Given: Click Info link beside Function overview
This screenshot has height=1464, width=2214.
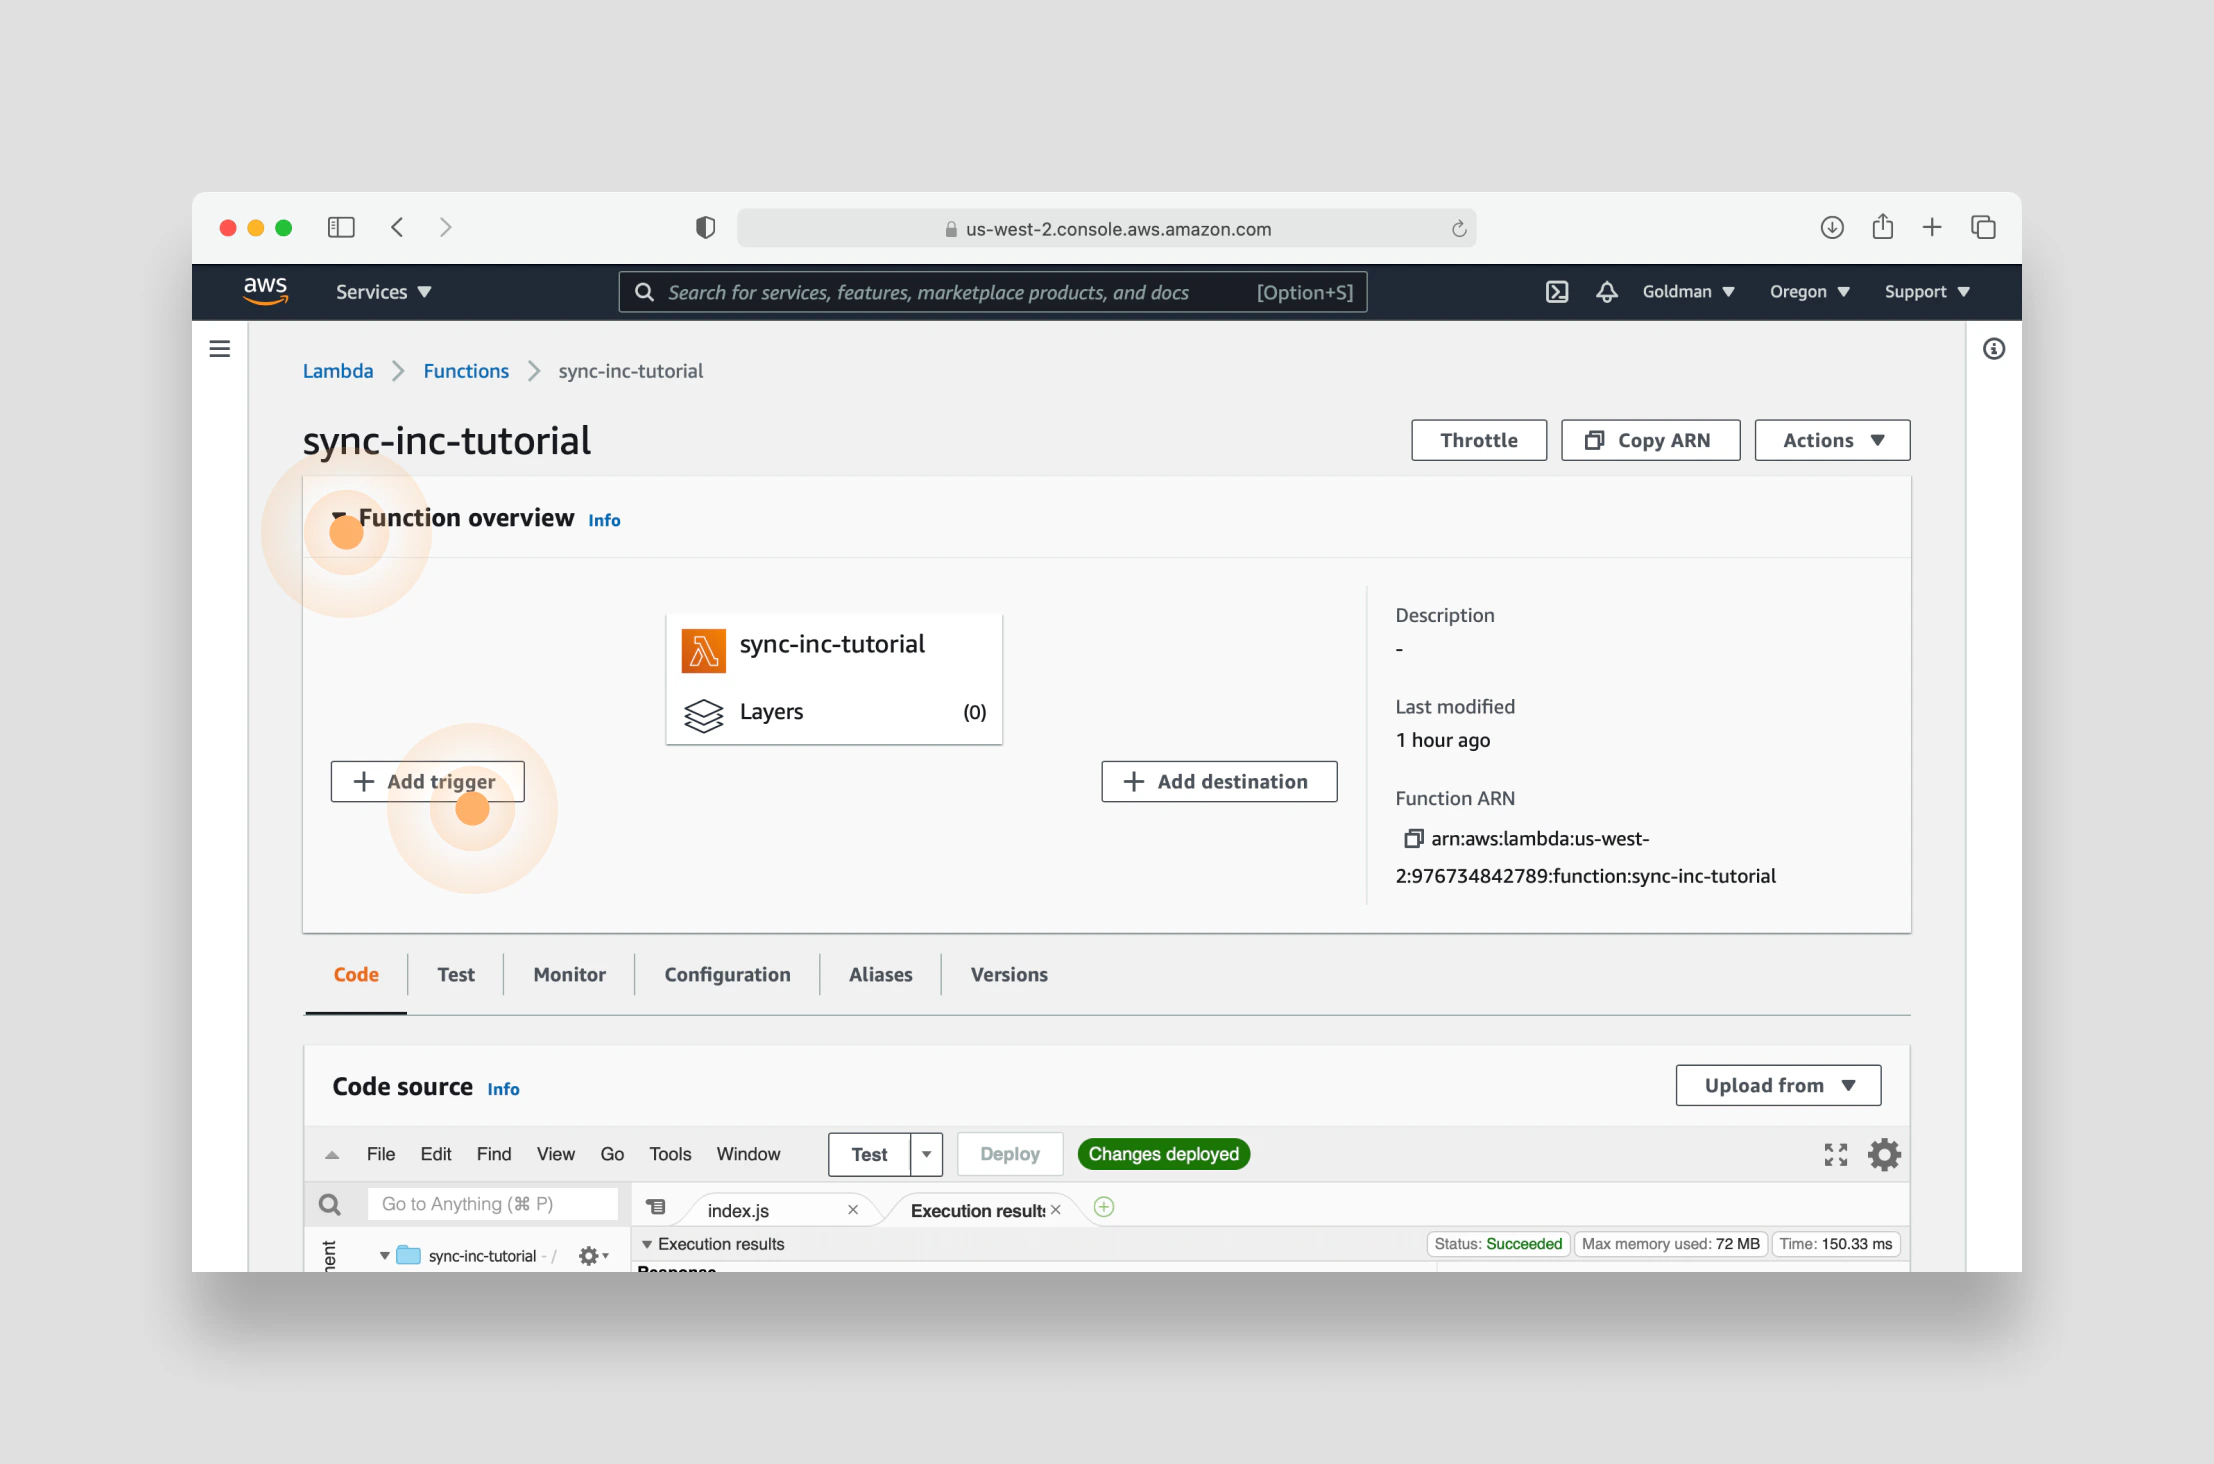Looking at the screenshot, I should click(x=604, y=520).
